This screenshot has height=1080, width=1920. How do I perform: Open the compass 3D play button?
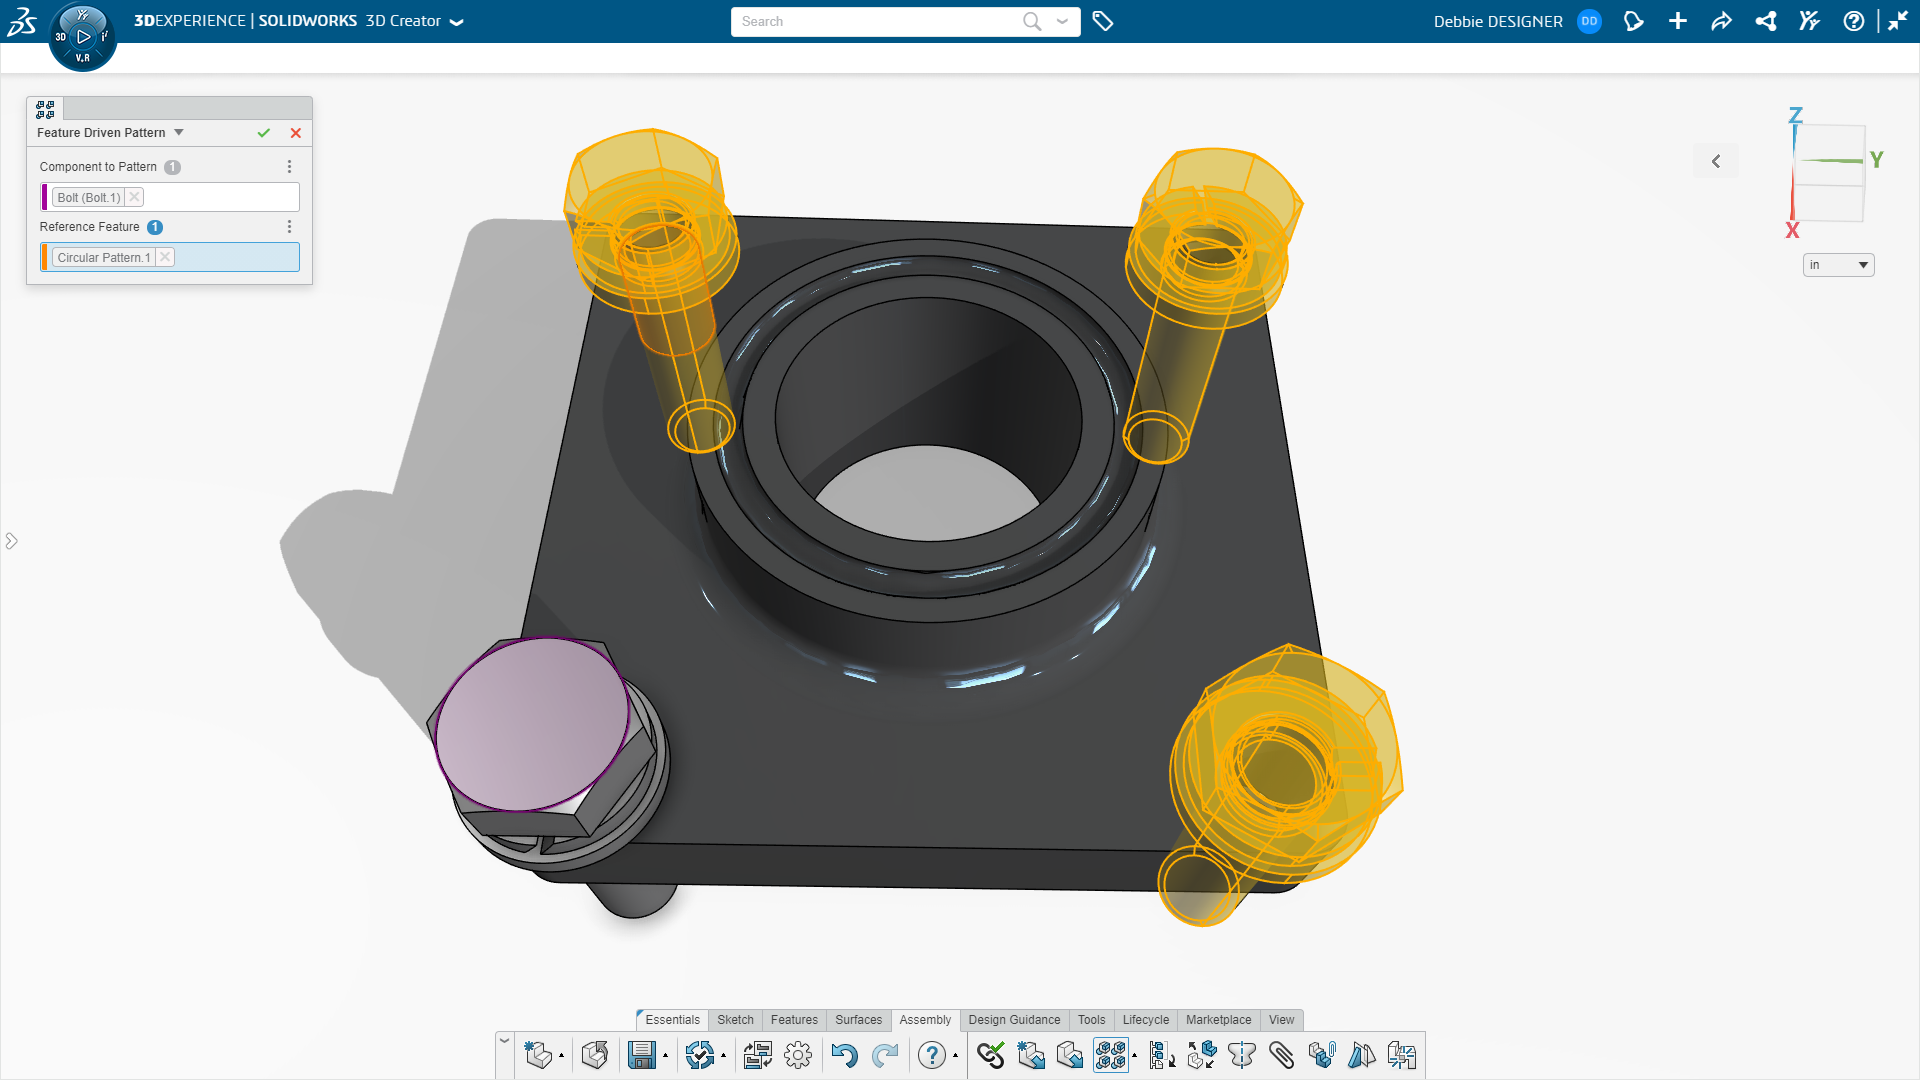coord(83,36)
